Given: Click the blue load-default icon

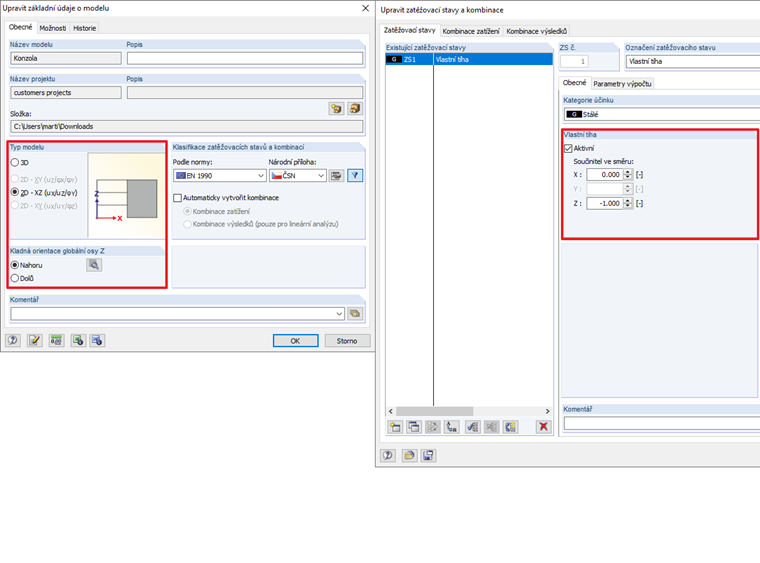Looking at the screenshot, I should 97,341.
